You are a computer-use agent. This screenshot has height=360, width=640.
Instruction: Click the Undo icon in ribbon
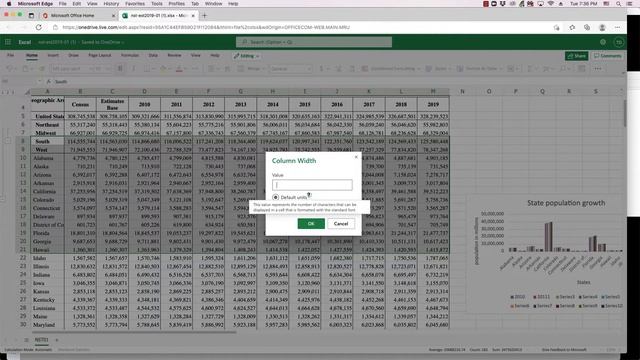[9, 69]
